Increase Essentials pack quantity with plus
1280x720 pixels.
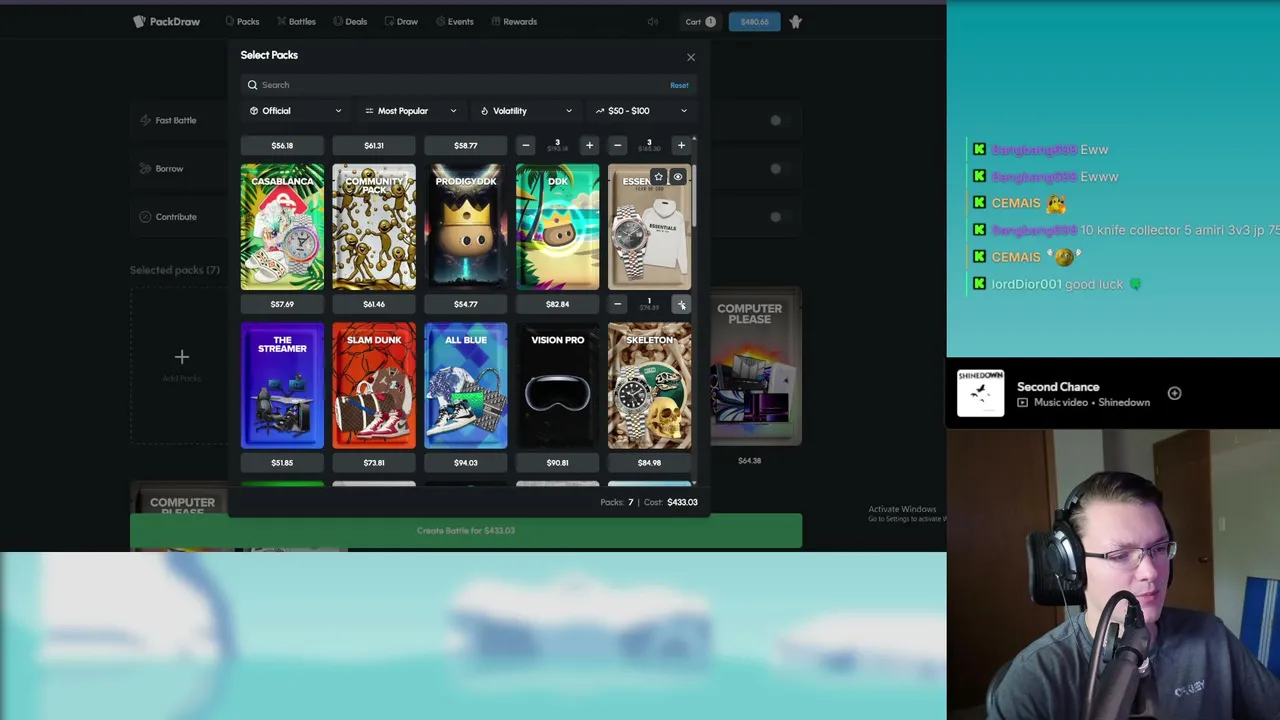coord(681,304)
